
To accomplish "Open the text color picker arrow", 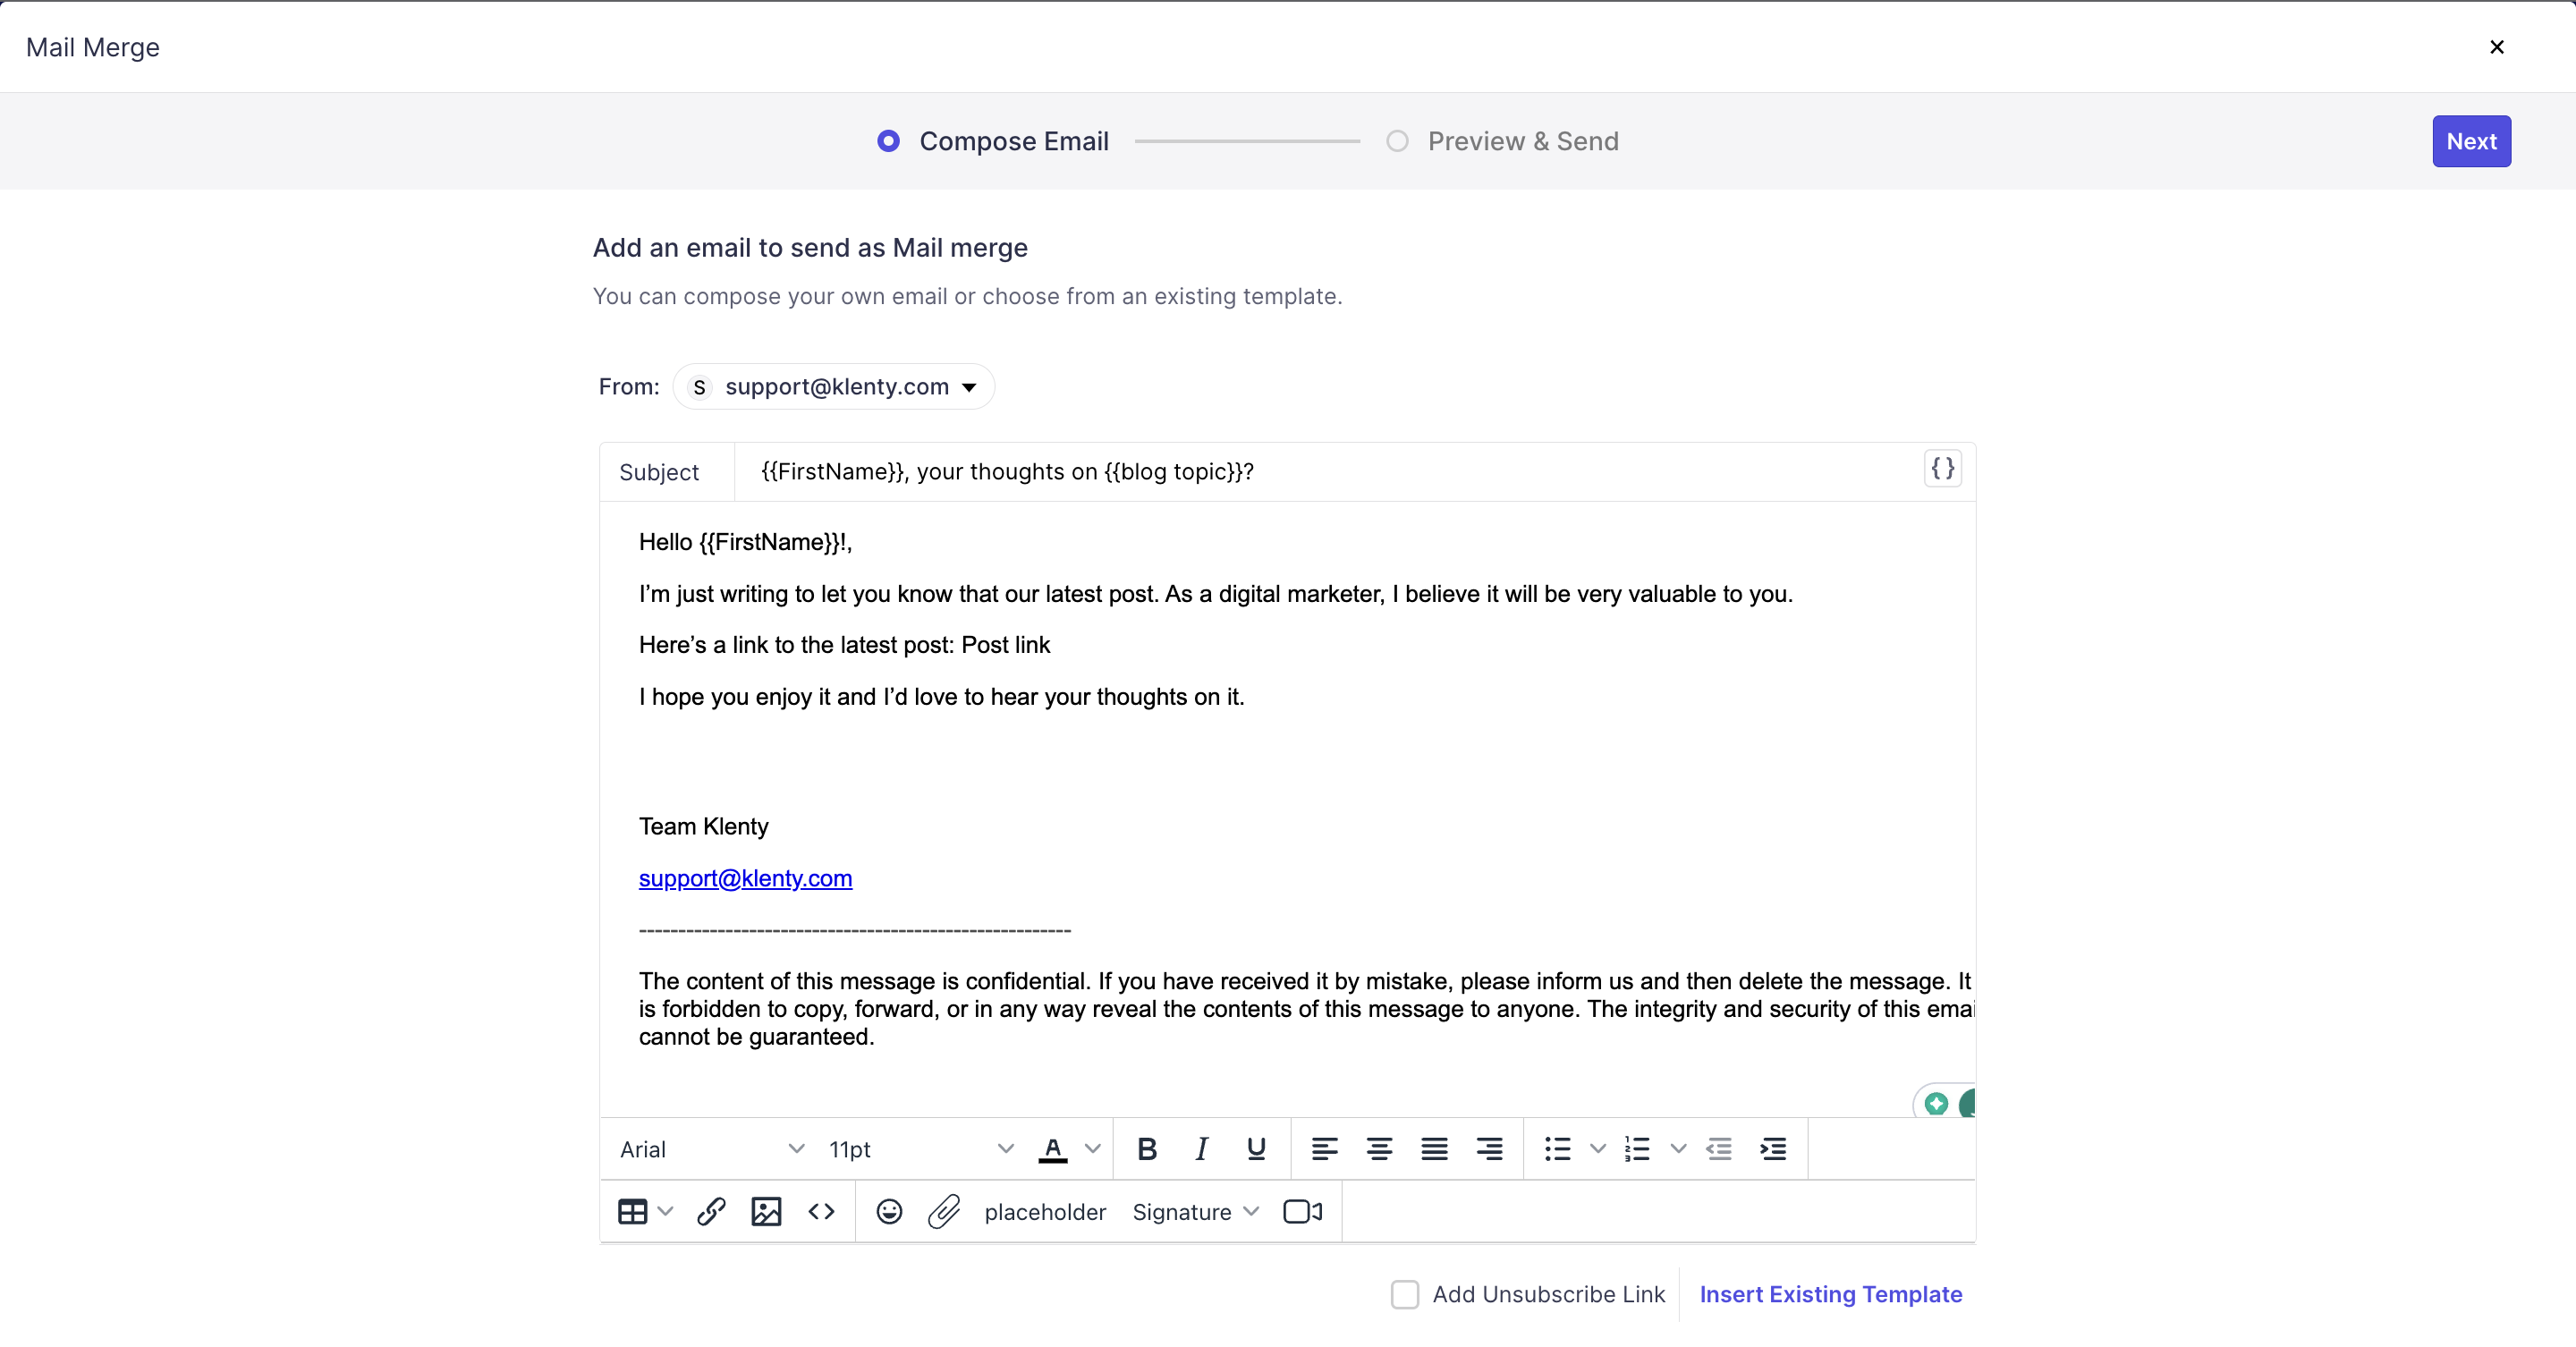I will [1093, 1149].
